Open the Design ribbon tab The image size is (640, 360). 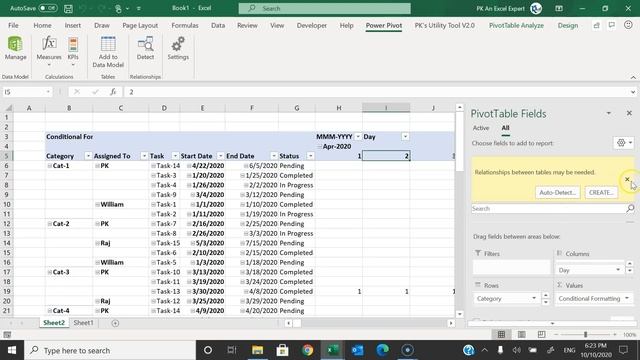568,25
